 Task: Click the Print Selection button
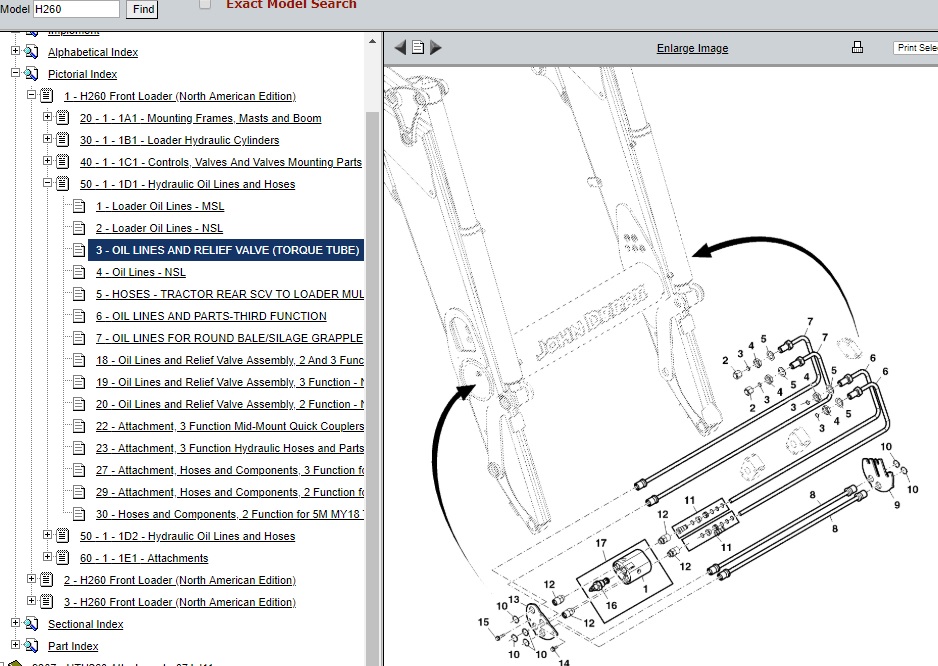[x=915, y=48]
